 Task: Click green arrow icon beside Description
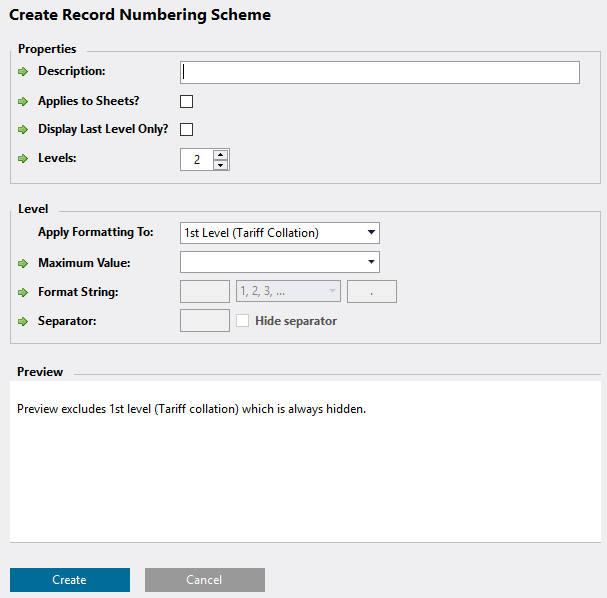tap(23, 72)
